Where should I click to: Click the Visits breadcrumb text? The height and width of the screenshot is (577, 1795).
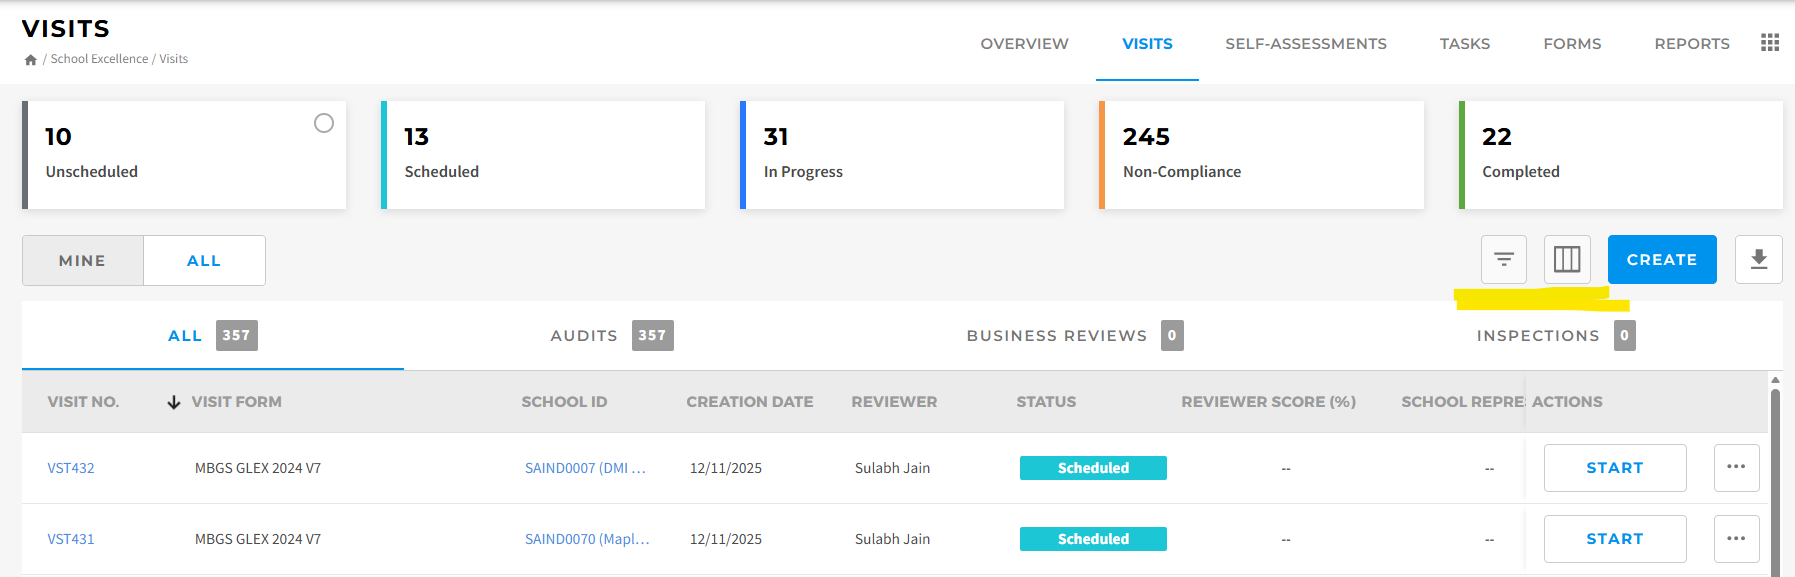[174, 59]
